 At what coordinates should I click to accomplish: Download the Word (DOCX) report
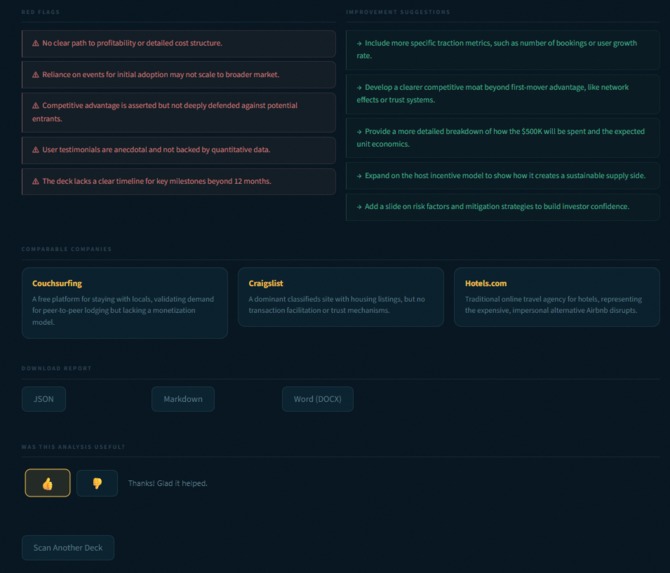[x=317, y=399]
